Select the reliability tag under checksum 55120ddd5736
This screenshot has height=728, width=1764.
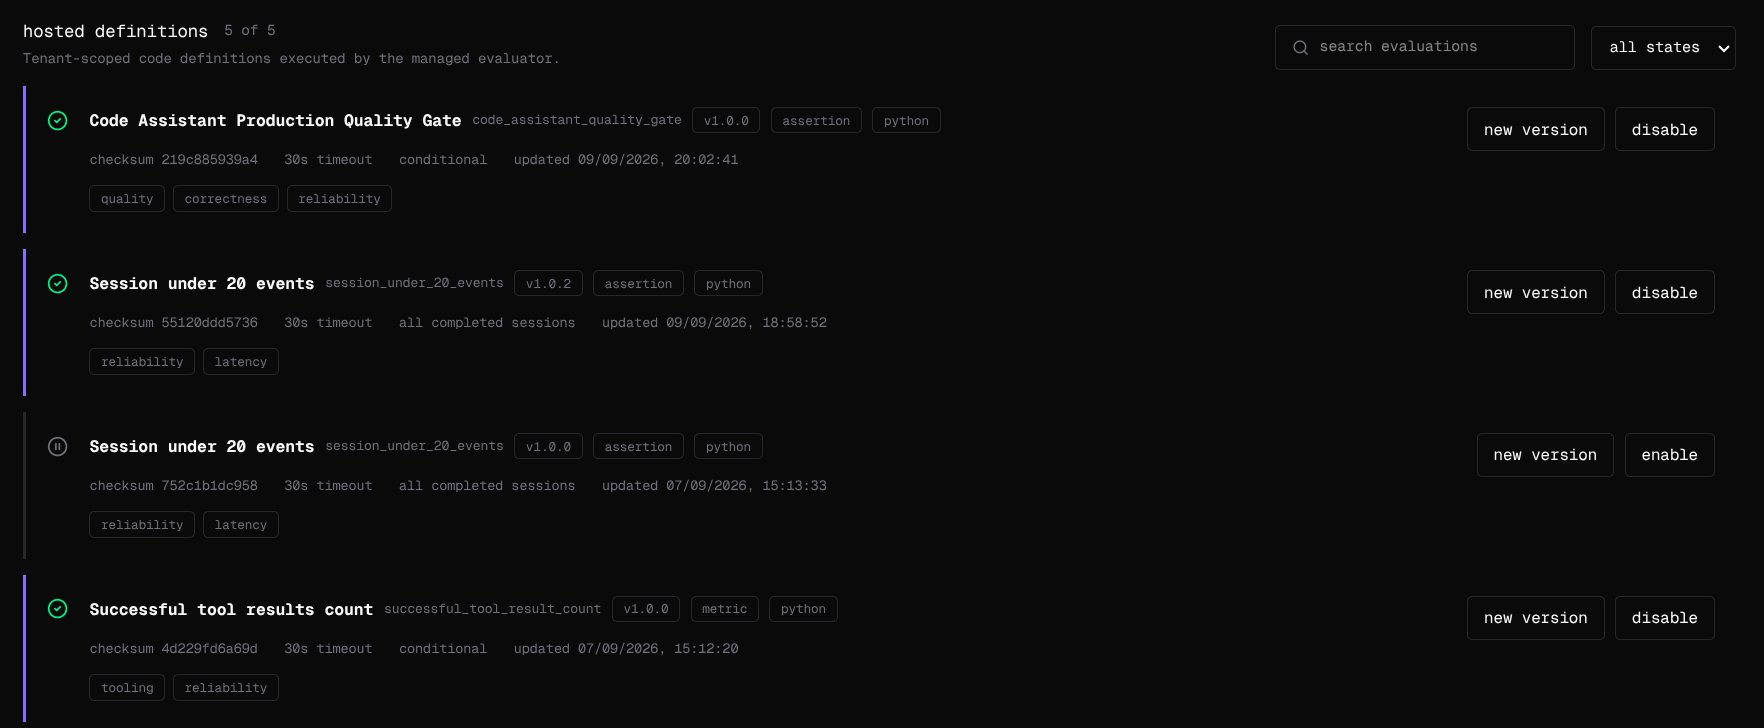[142, 362]
